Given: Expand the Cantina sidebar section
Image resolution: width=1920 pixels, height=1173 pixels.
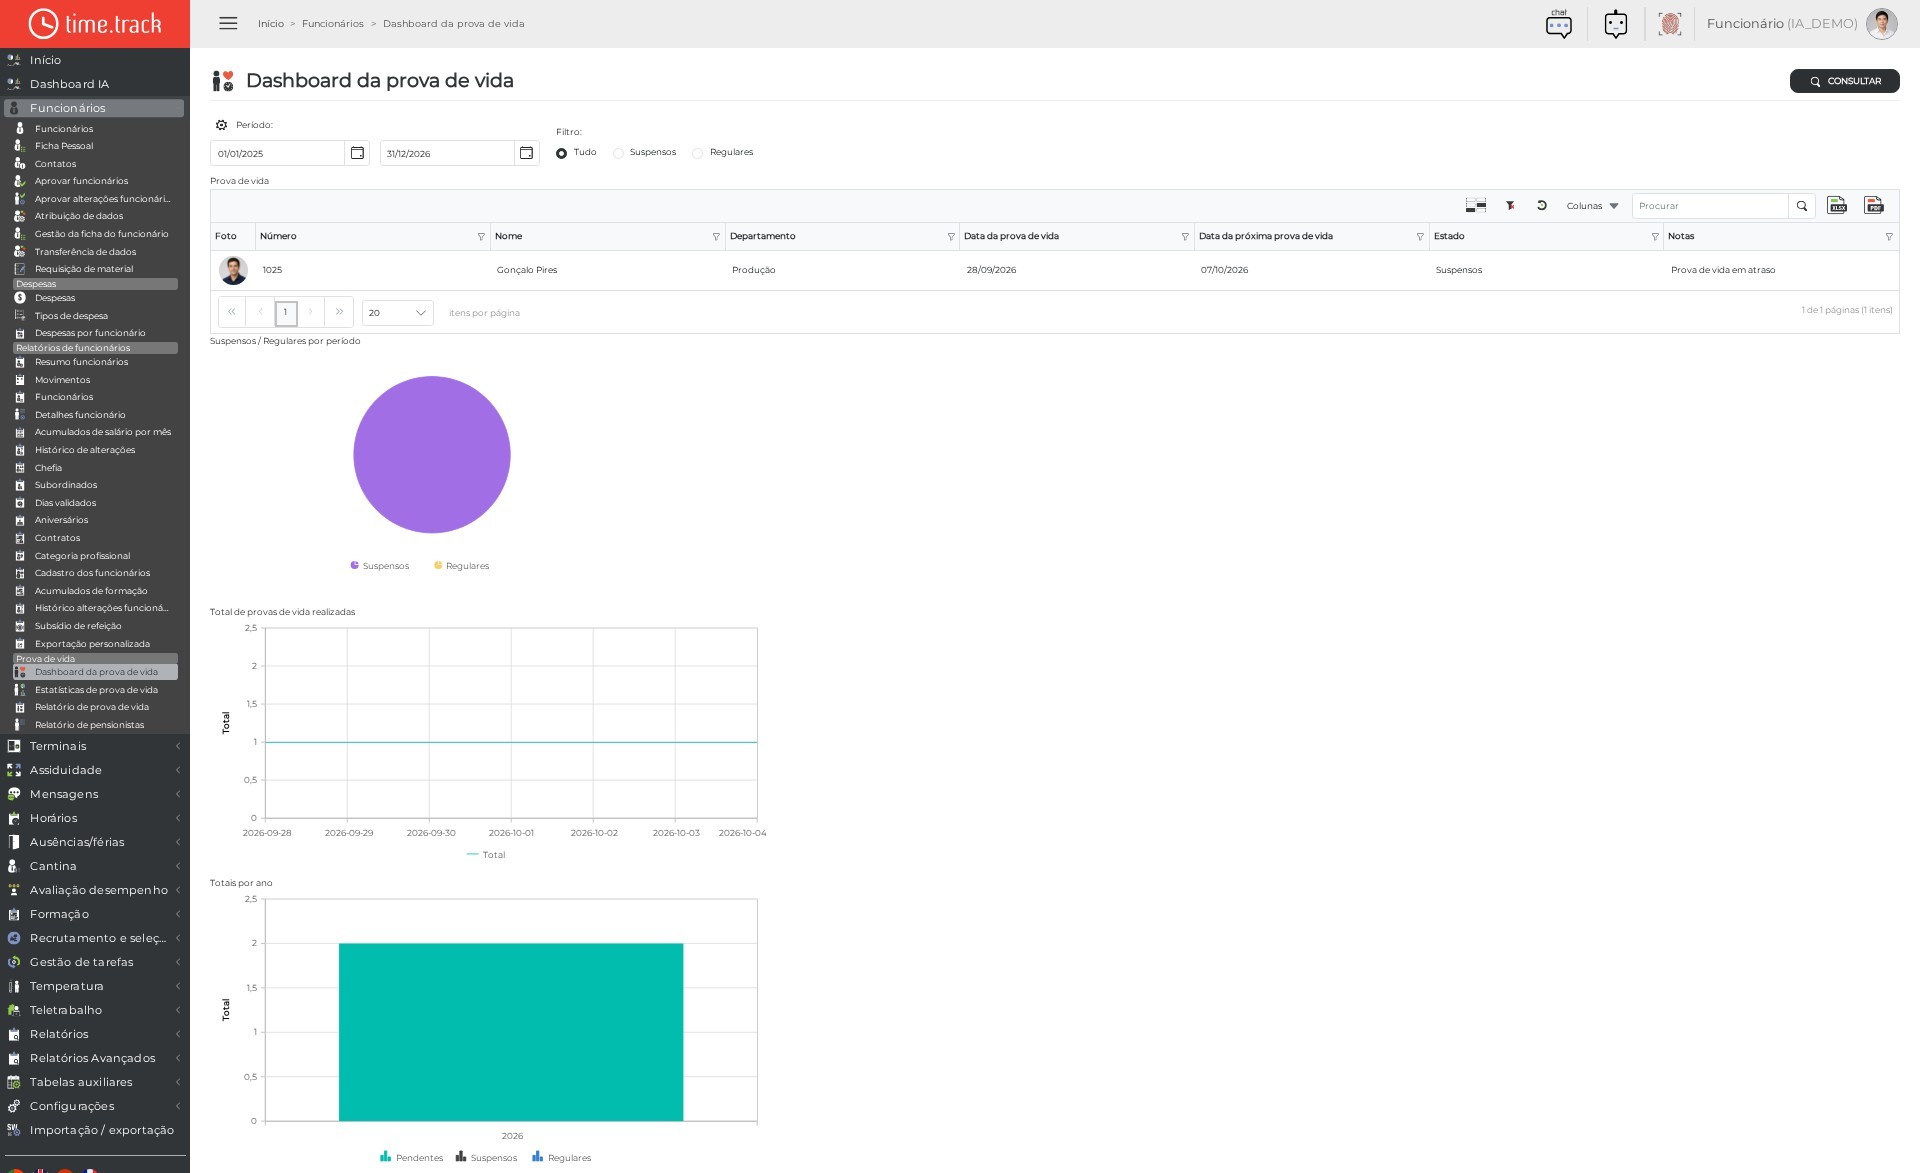Looking at the screenshot, I should tap(94, 866).
